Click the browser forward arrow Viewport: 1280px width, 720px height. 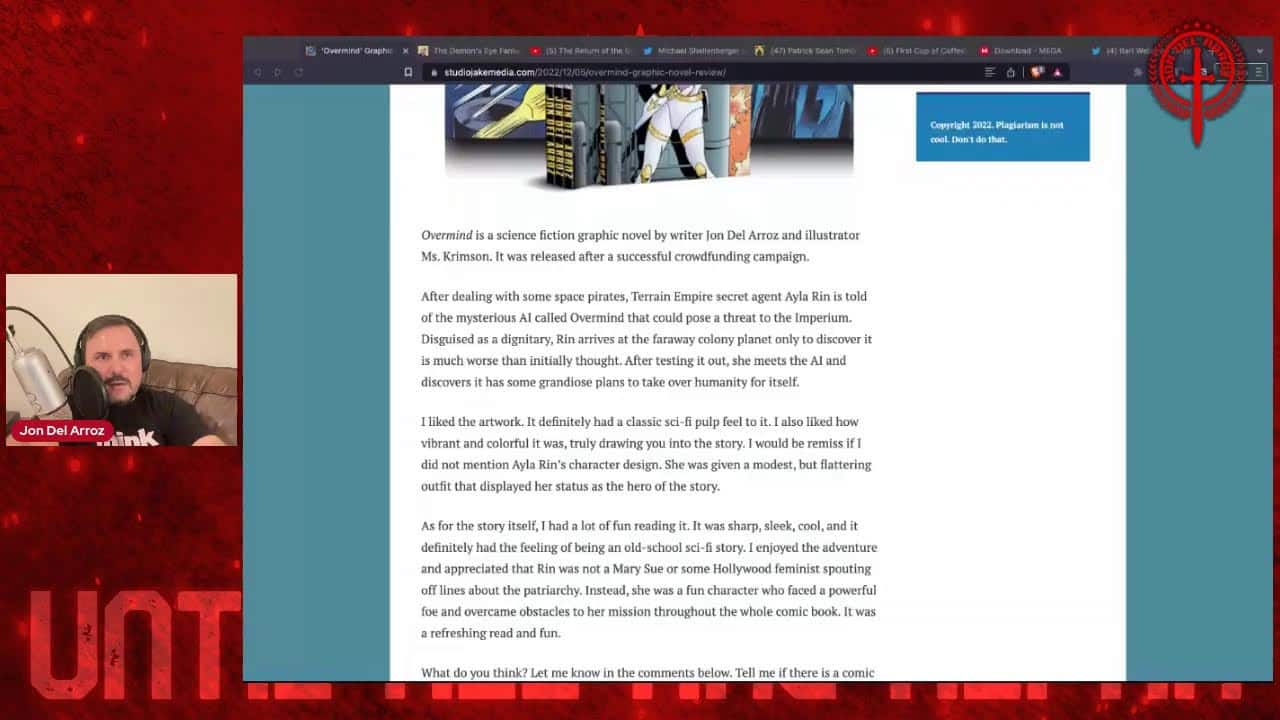(278, 72)
